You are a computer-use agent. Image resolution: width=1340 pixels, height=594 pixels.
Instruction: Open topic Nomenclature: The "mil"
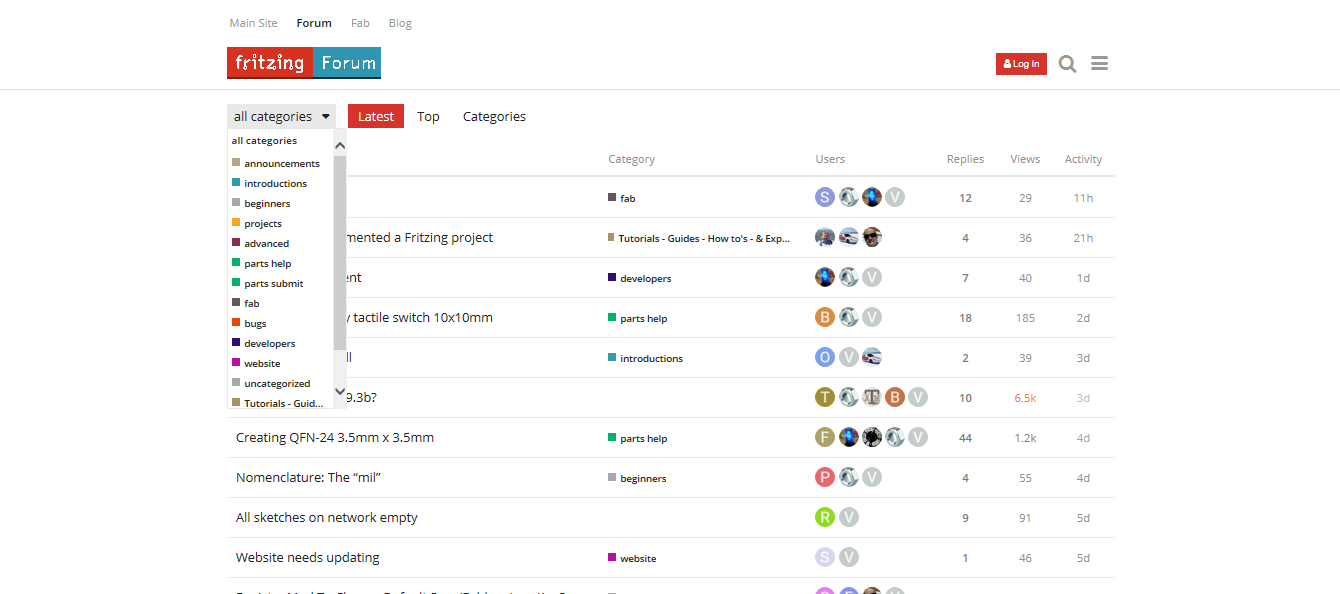click(308, 477)
